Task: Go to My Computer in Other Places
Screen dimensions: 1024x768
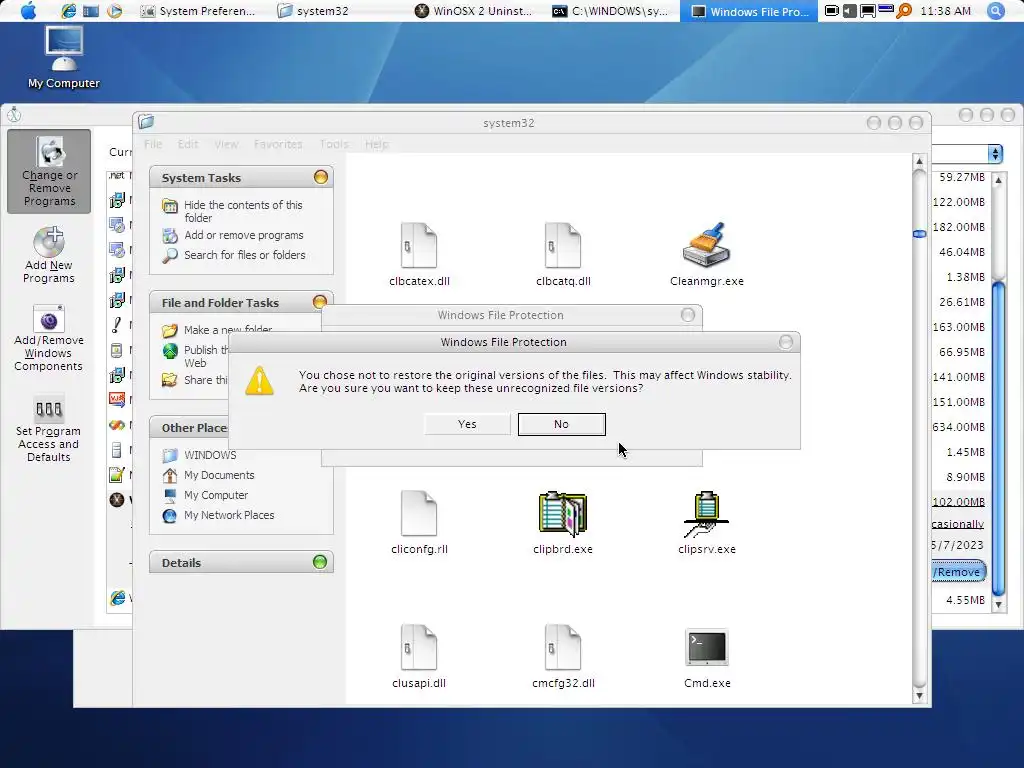Action: point(216,495)
